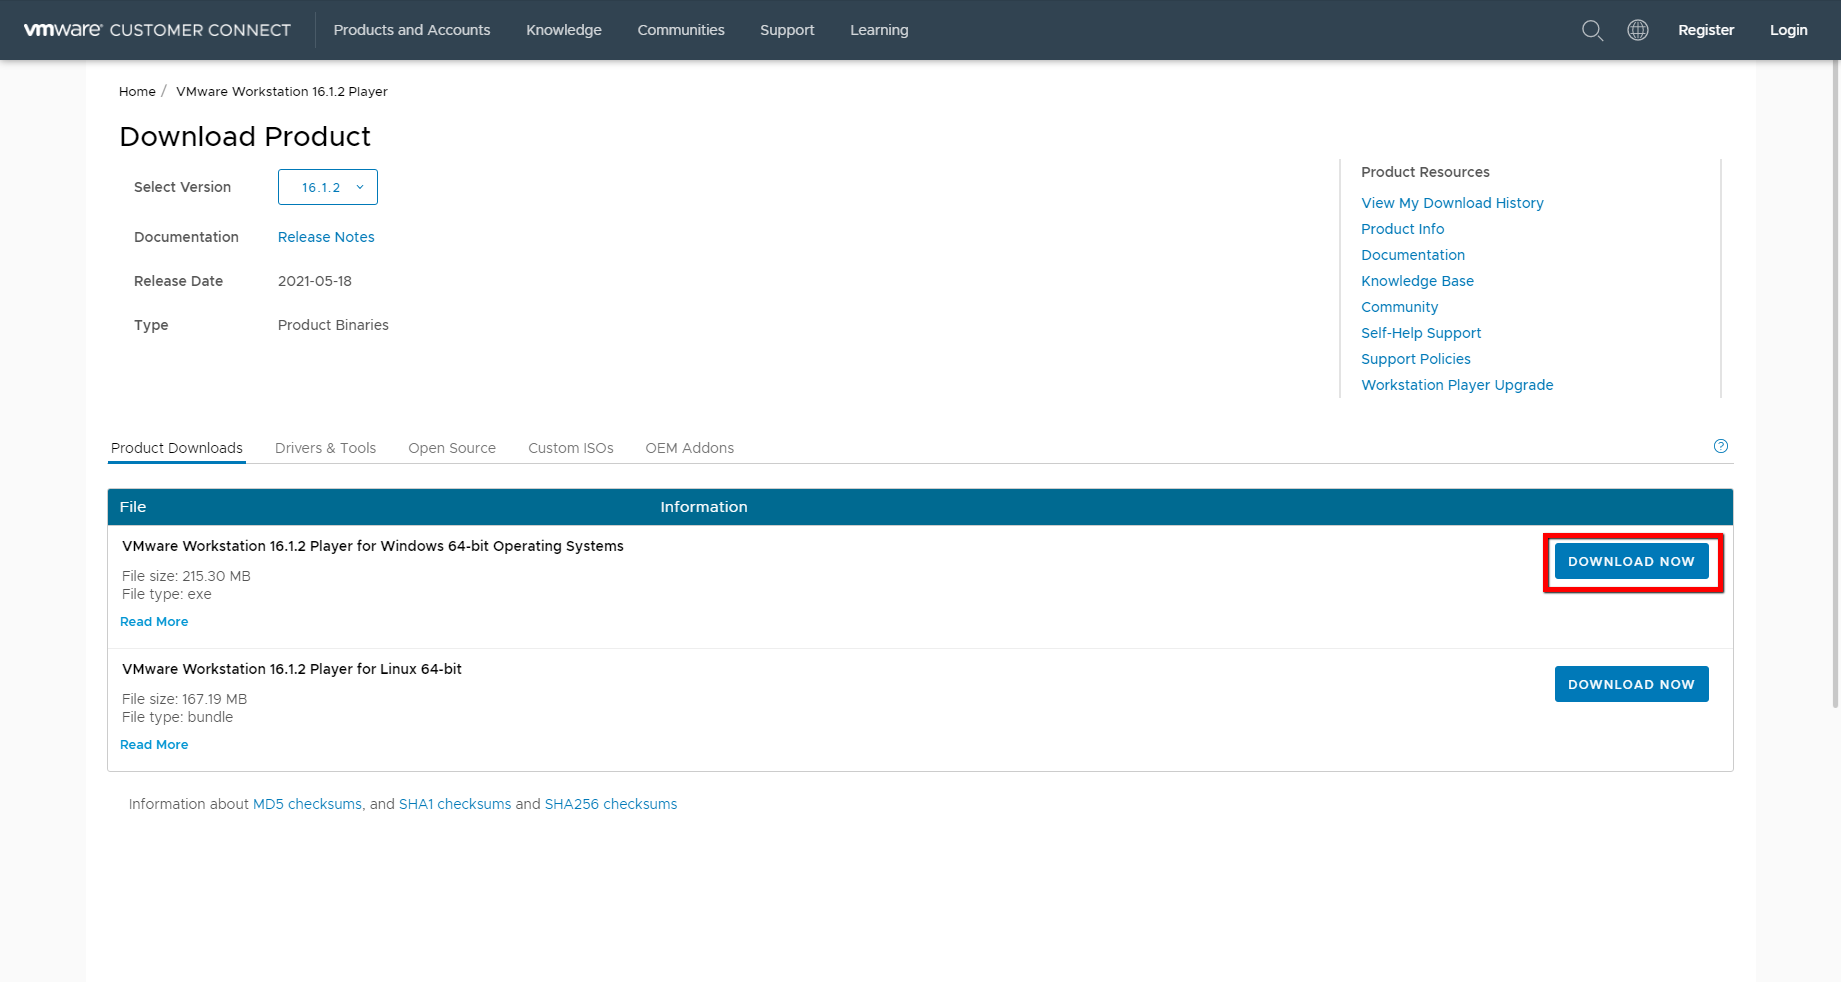Screen dimensions: 1841x982
Task: Open SHA256 checksums information link
Action: pyautogui.click(x=611, y=804)
